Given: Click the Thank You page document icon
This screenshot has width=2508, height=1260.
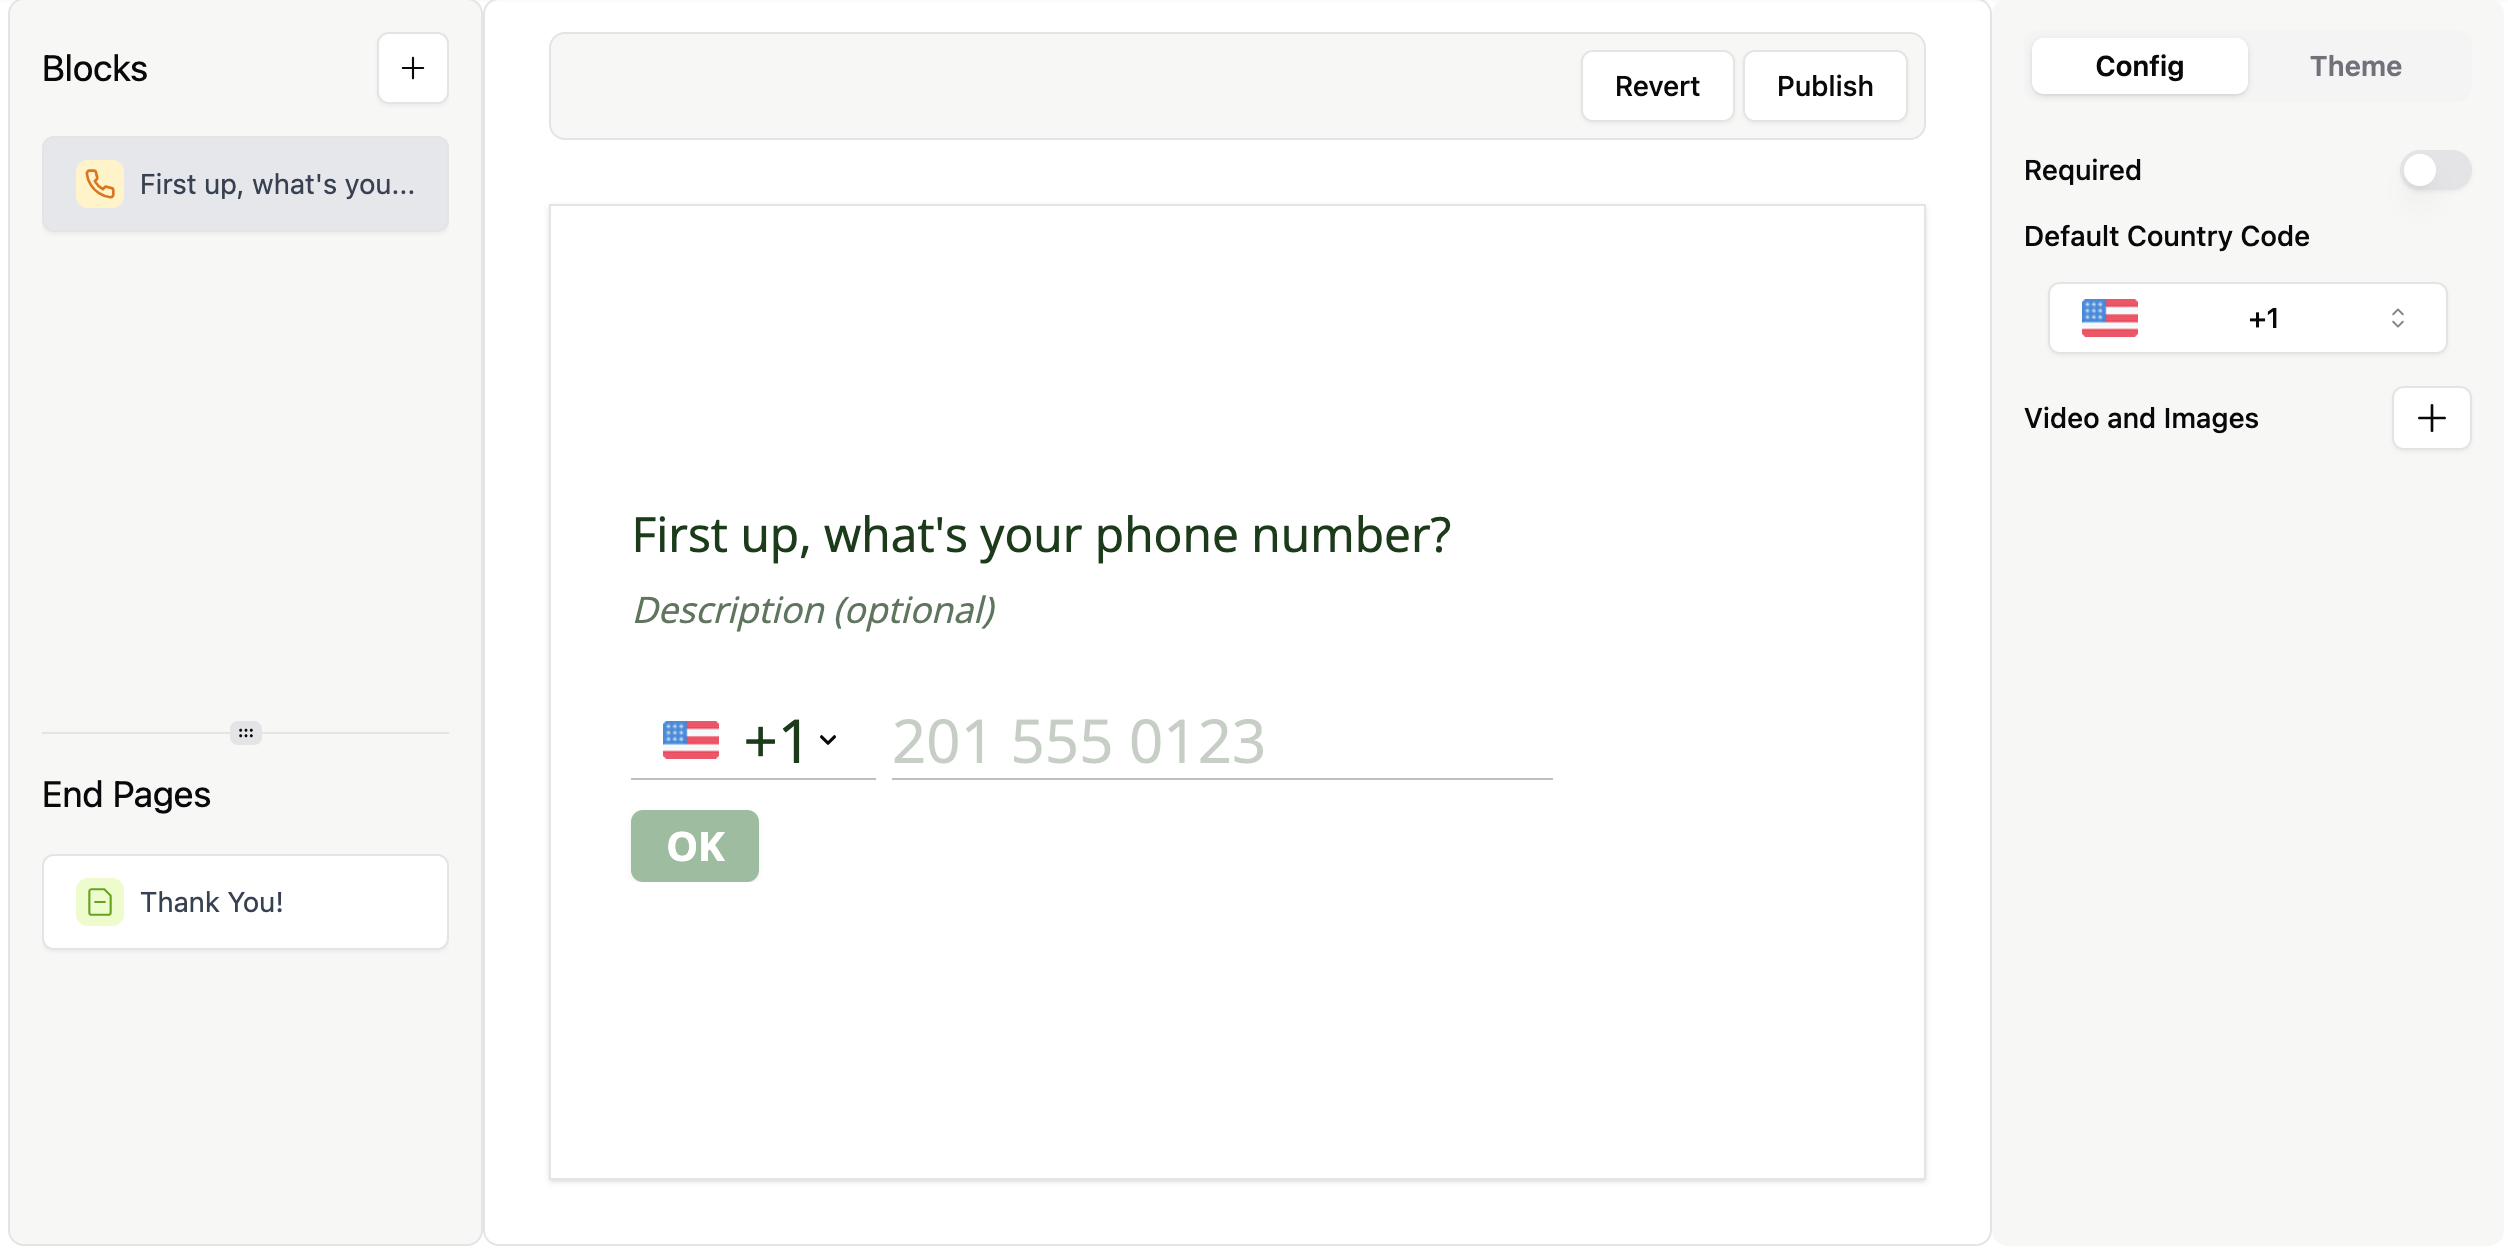Looking at the screenshot, I should 98,901.
